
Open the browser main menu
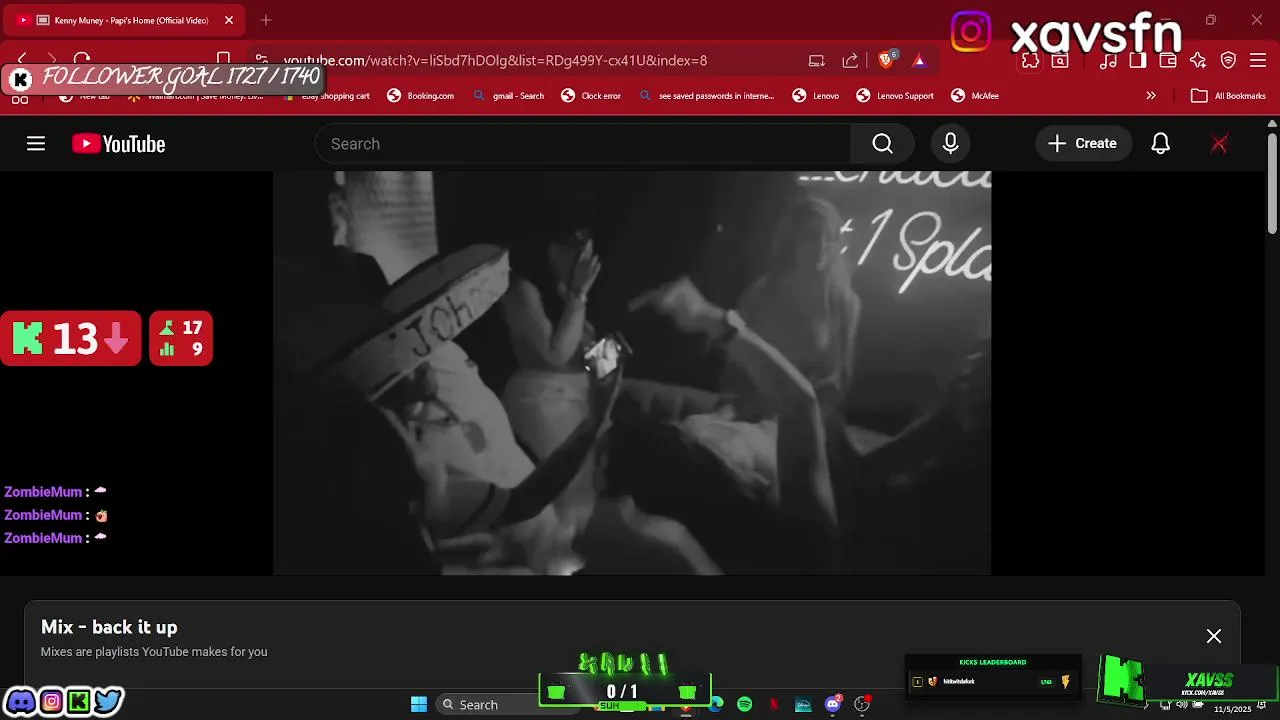[1258, 61]
